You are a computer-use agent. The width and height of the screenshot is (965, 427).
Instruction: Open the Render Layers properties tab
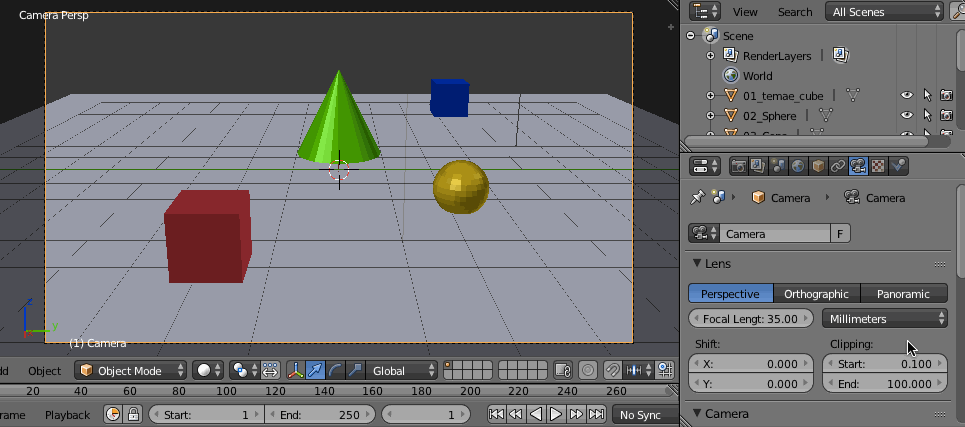point(758,166)
